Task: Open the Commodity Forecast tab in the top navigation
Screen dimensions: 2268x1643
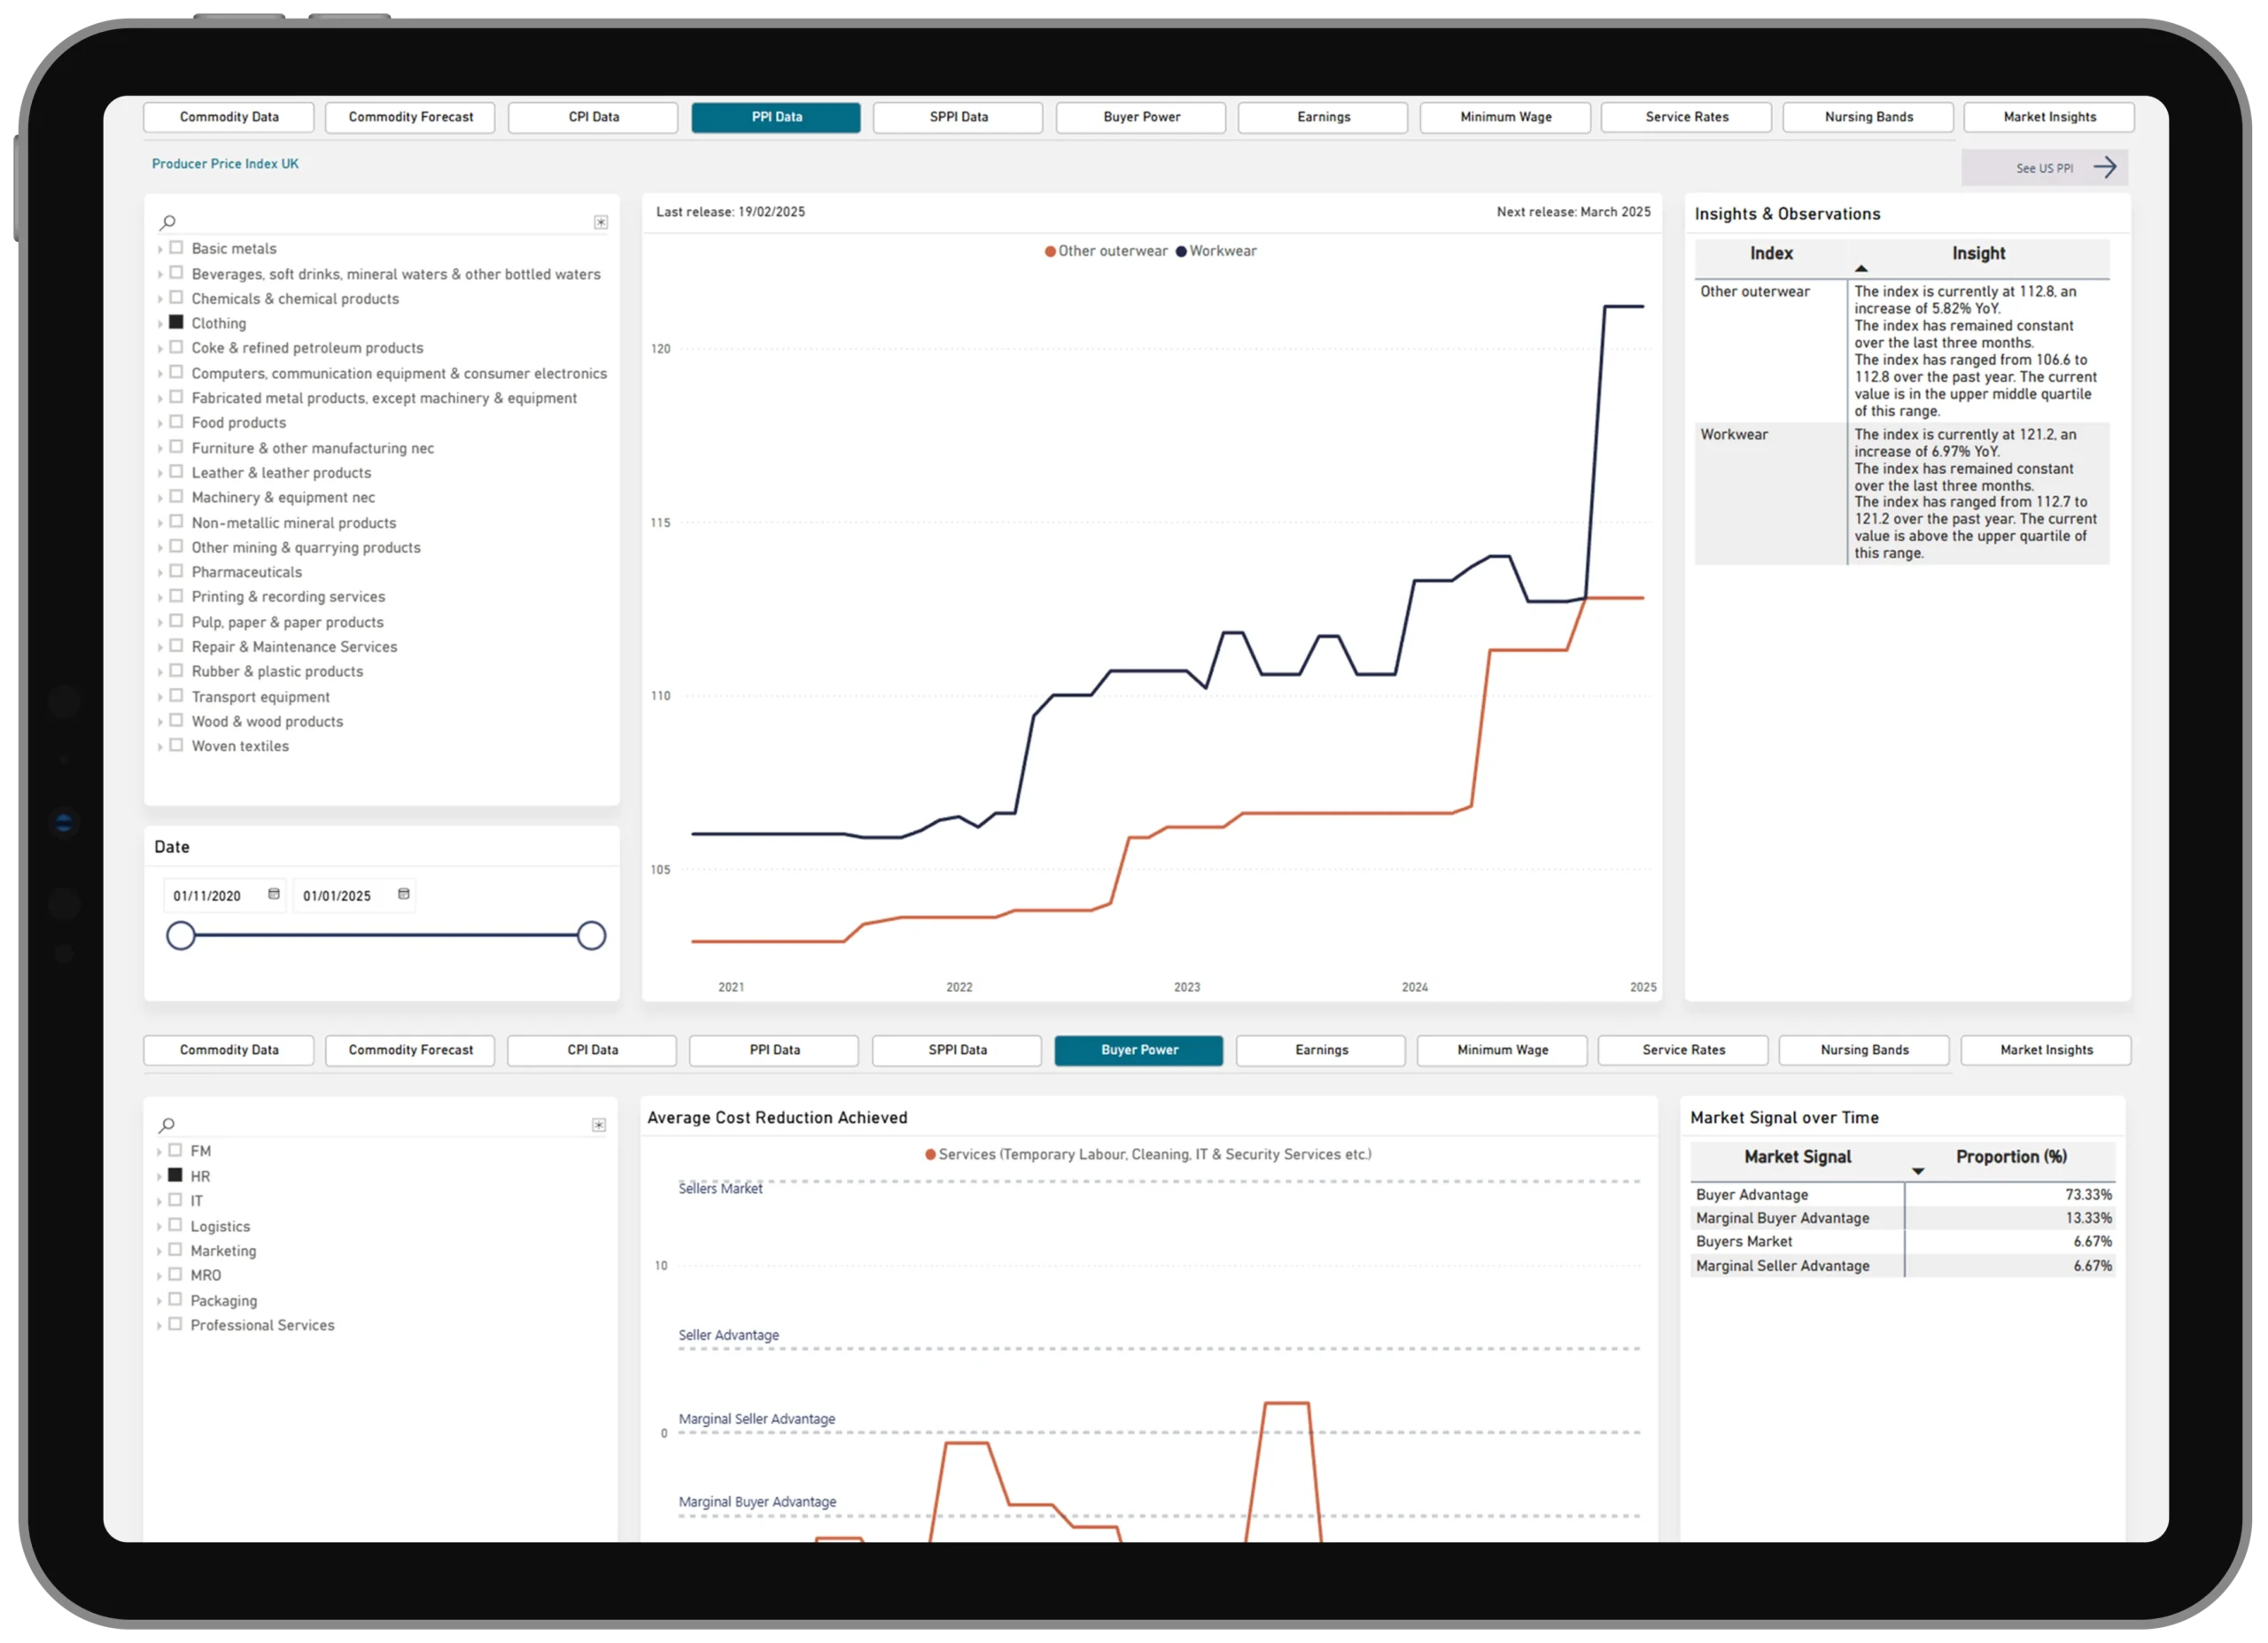Action: coord(411,117)
